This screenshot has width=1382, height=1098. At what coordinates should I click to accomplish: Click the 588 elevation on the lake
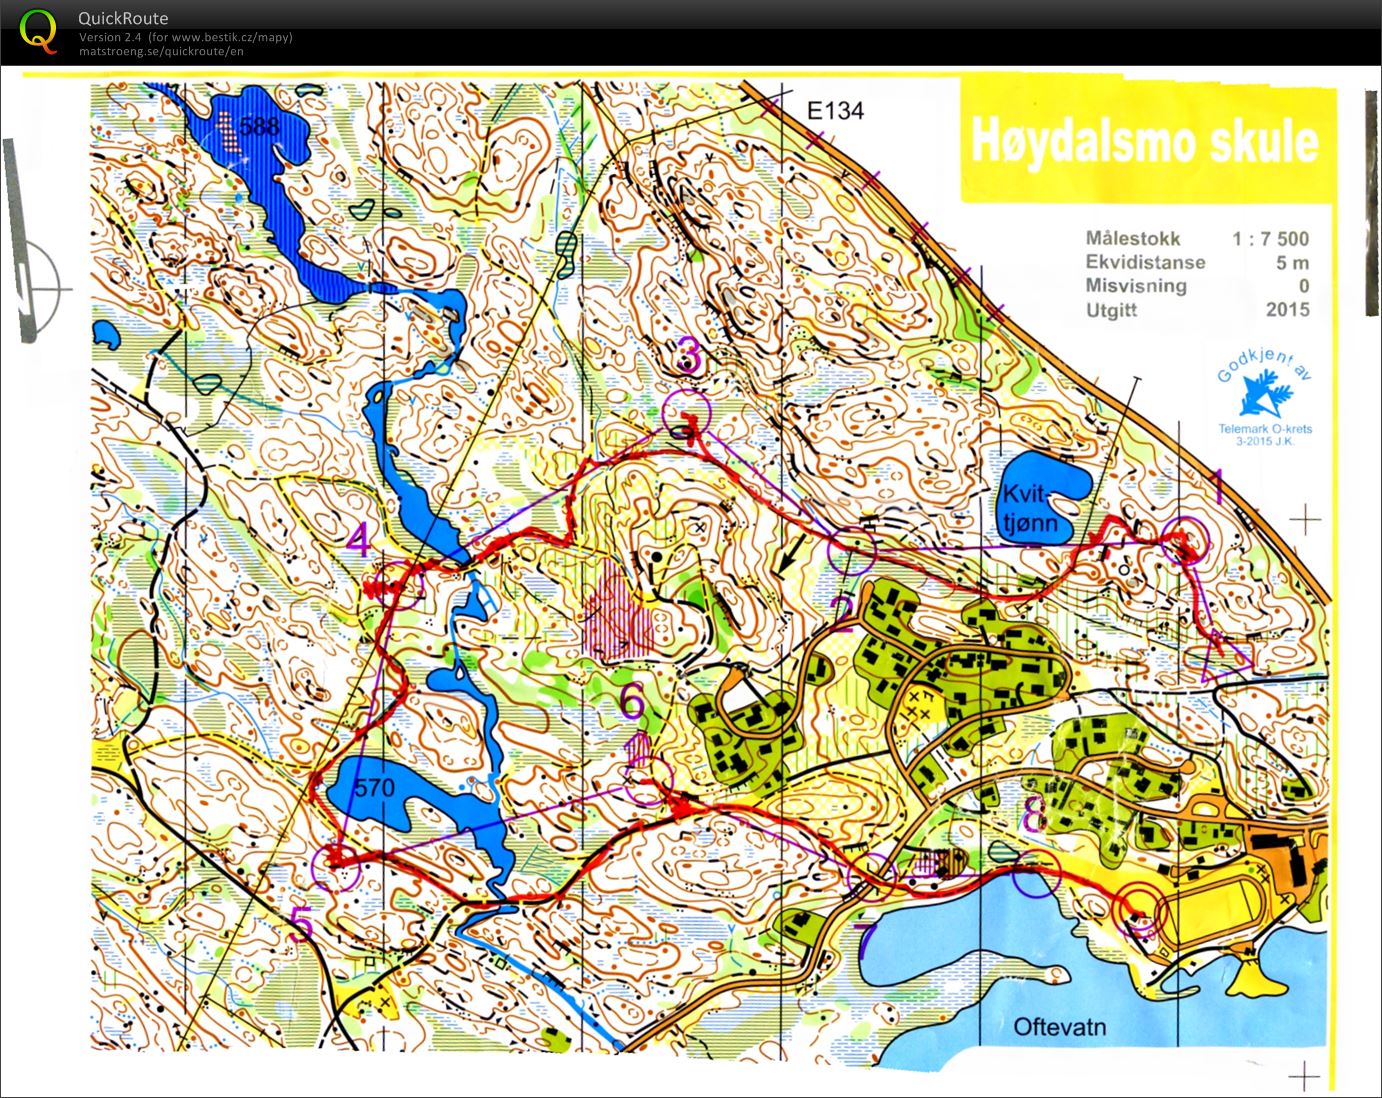pyautogui.click(x=260, y=128)
